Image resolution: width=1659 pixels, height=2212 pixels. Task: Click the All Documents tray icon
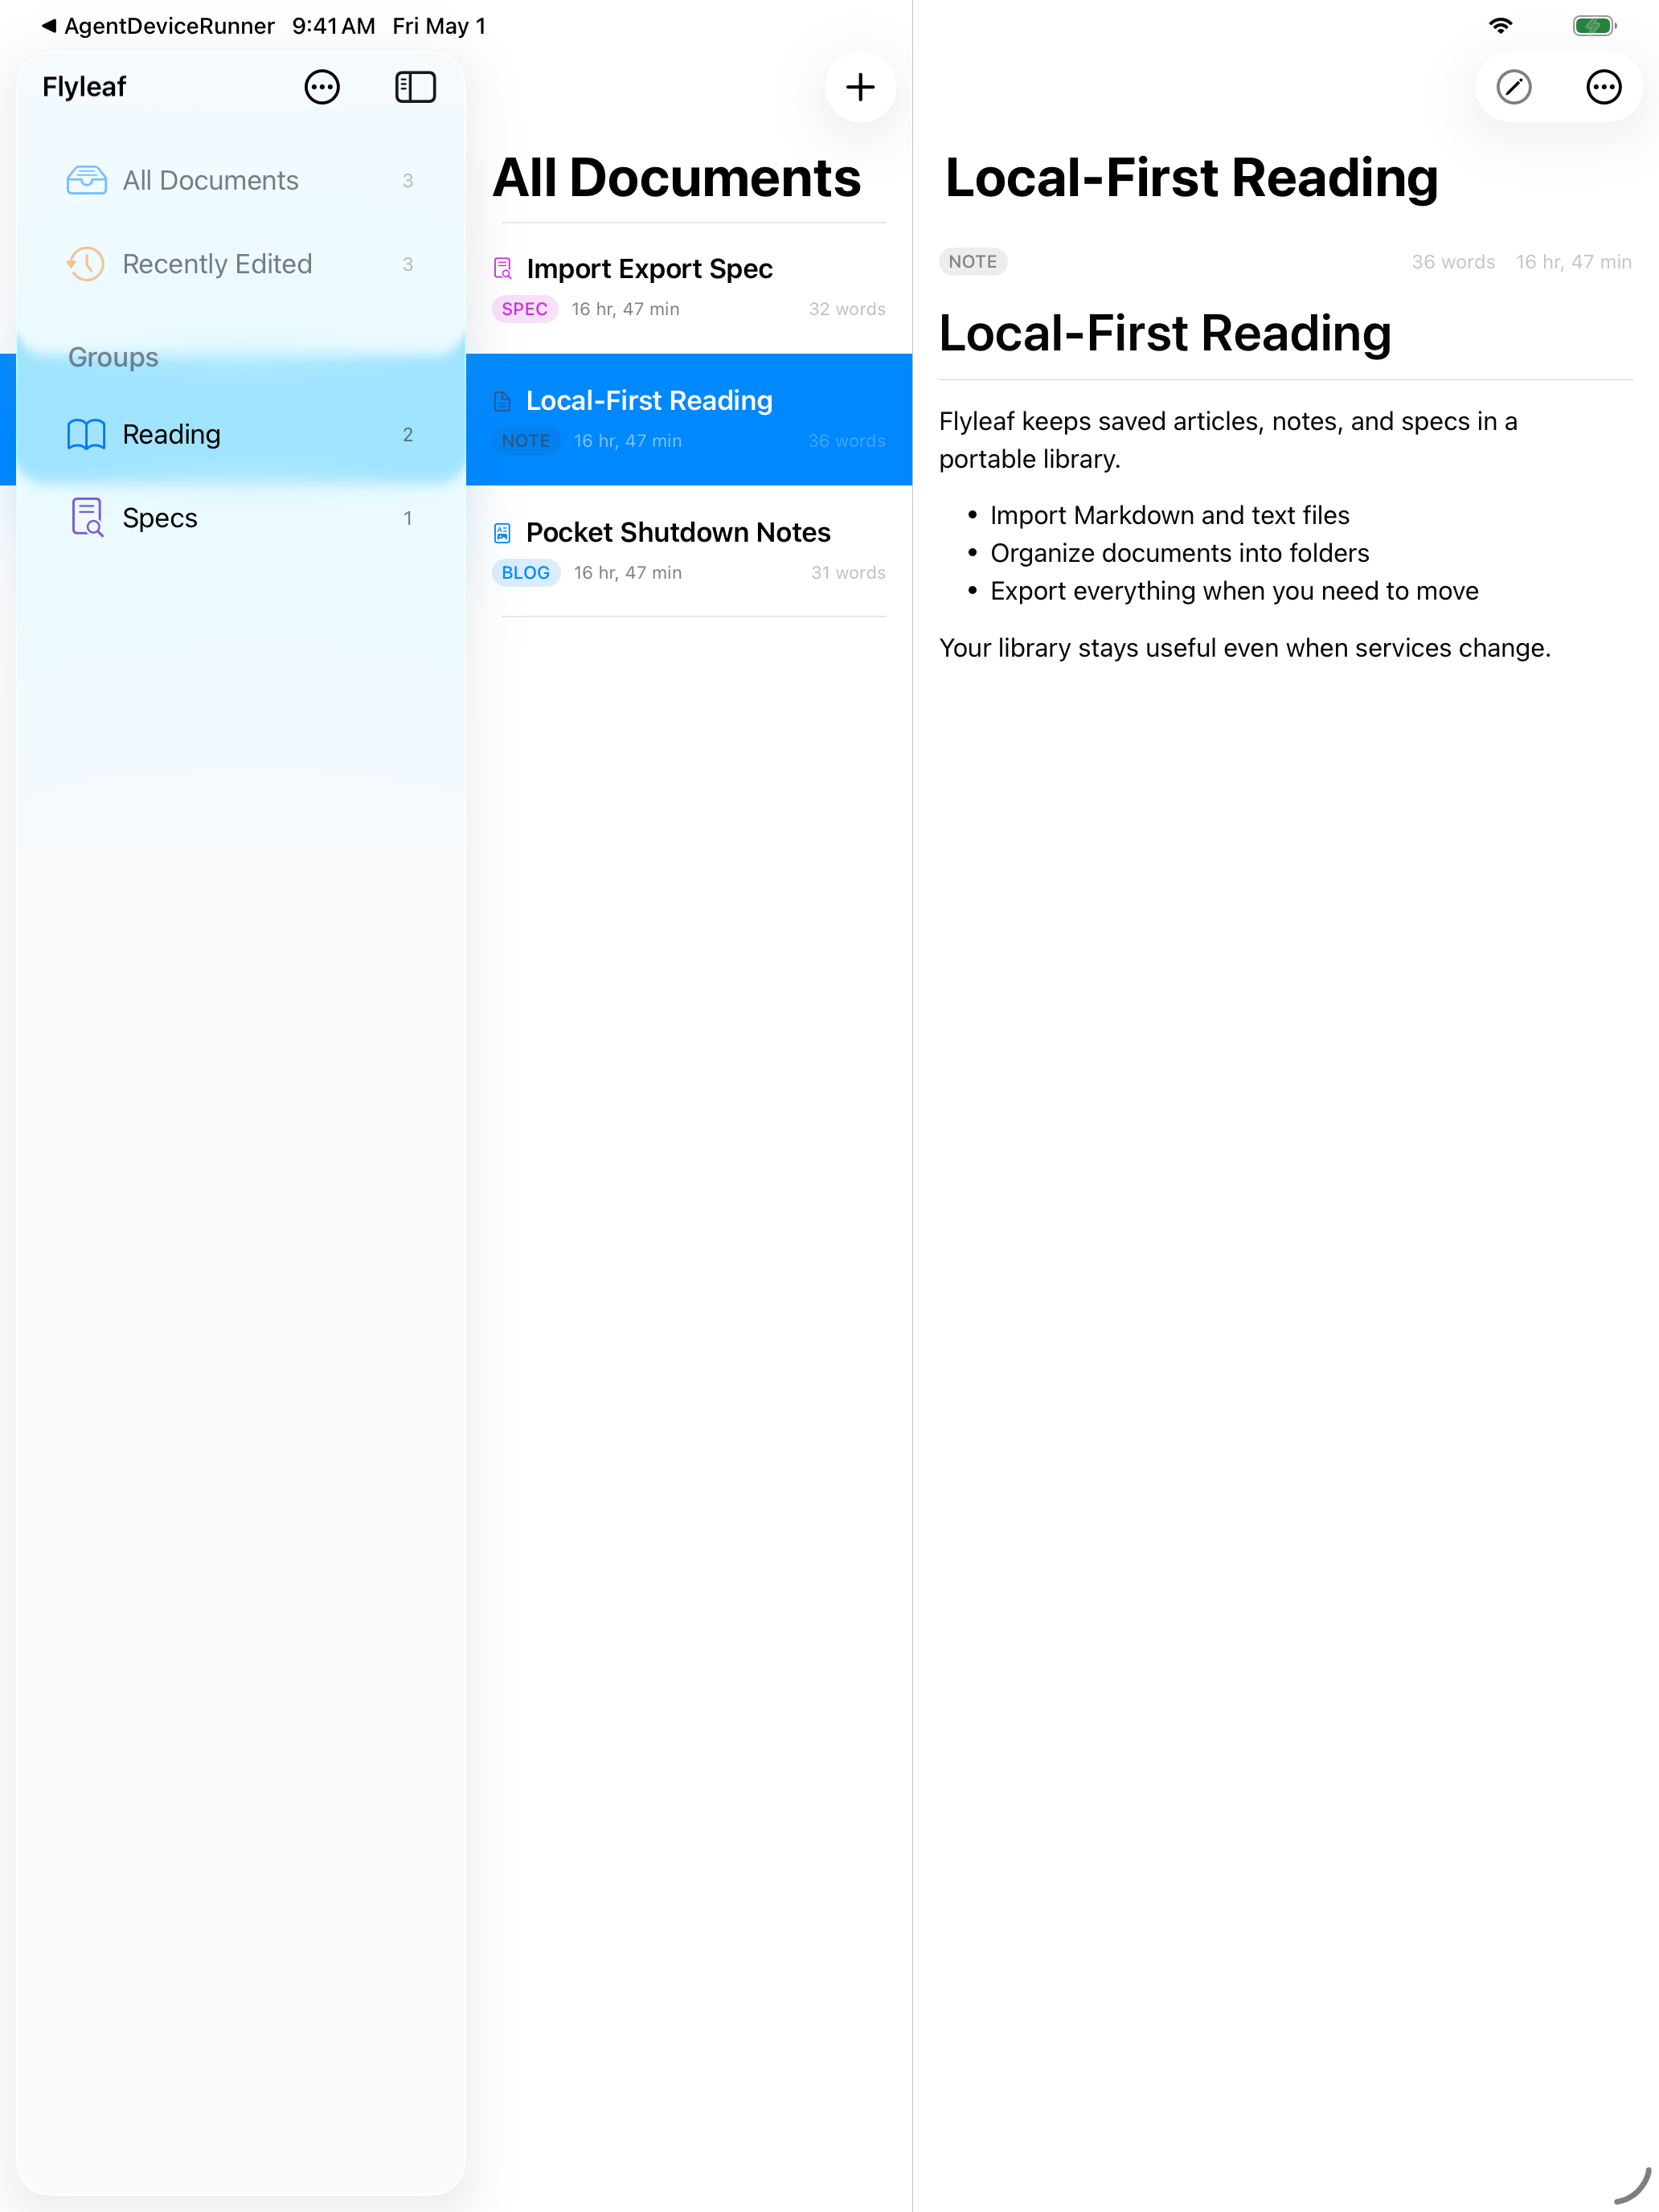(87, 180)
